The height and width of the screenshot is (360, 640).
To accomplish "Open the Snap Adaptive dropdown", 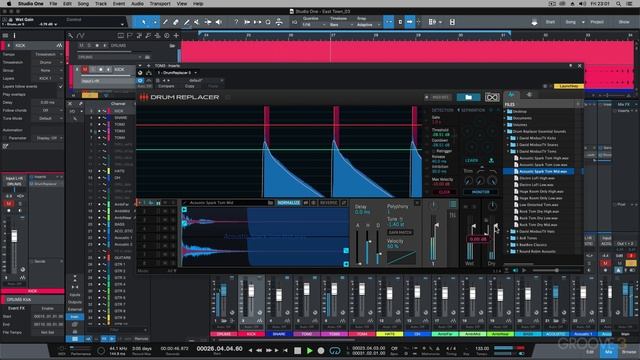I will click(x=368, y=24).
